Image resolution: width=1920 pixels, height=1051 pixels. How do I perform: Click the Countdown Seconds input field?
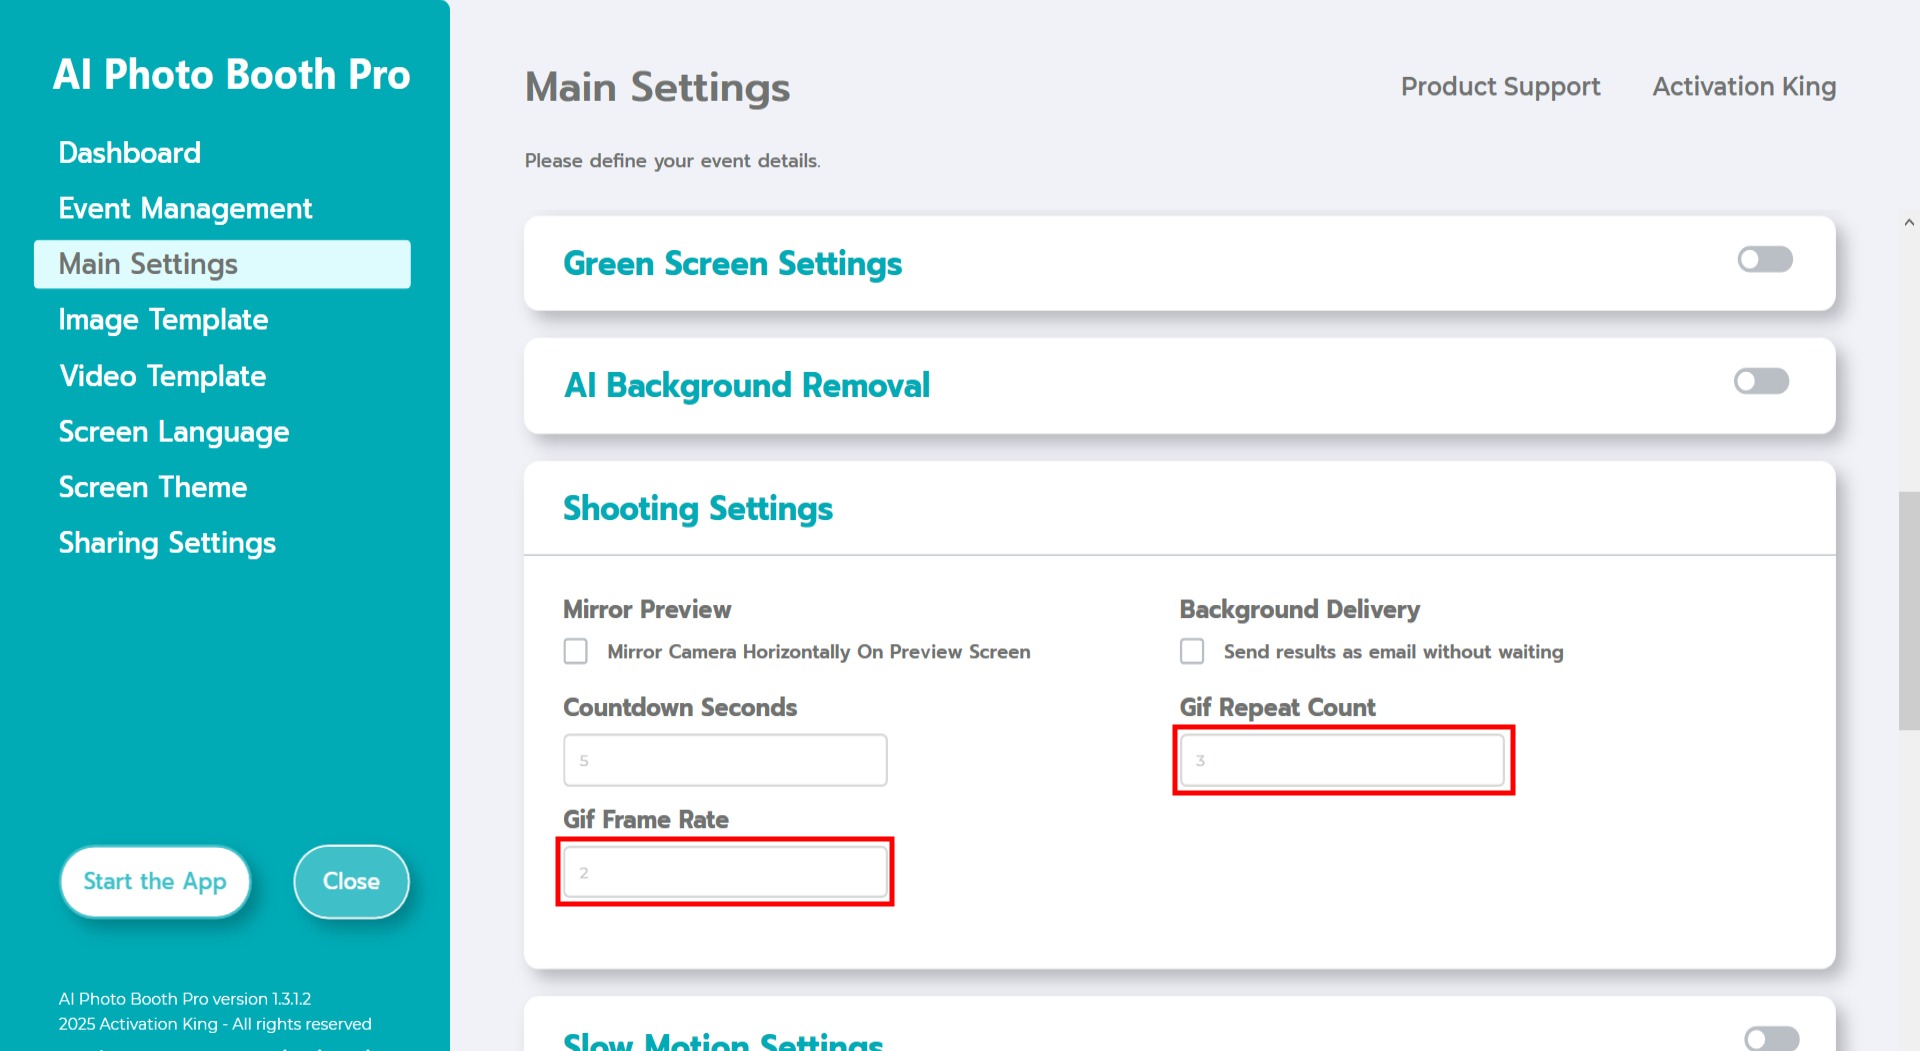tap(725, 761)
